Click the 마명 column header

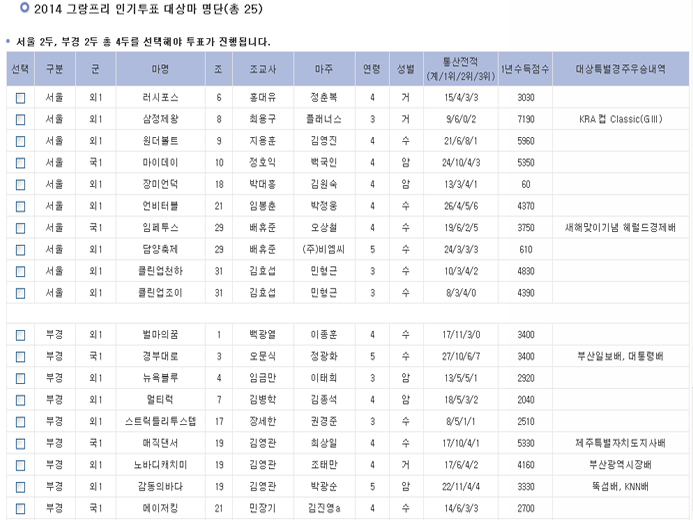pos(160,70)
